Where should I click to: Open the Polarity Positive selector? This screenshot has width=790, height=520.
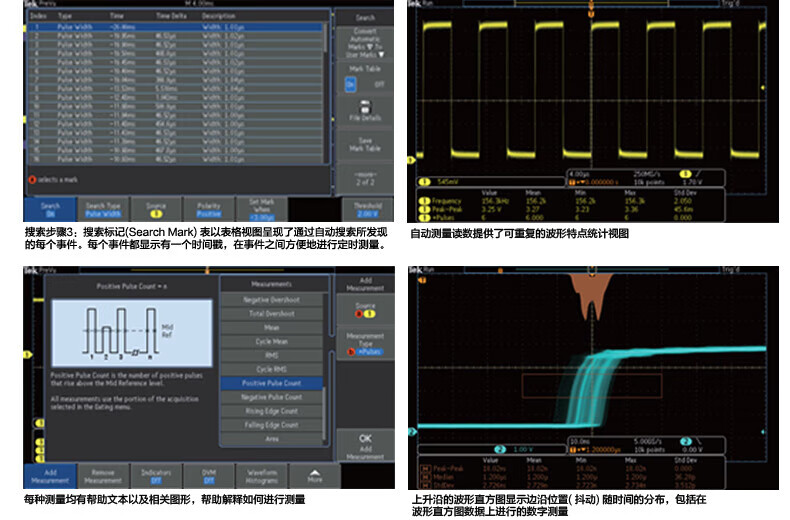(x=209, y=209)
